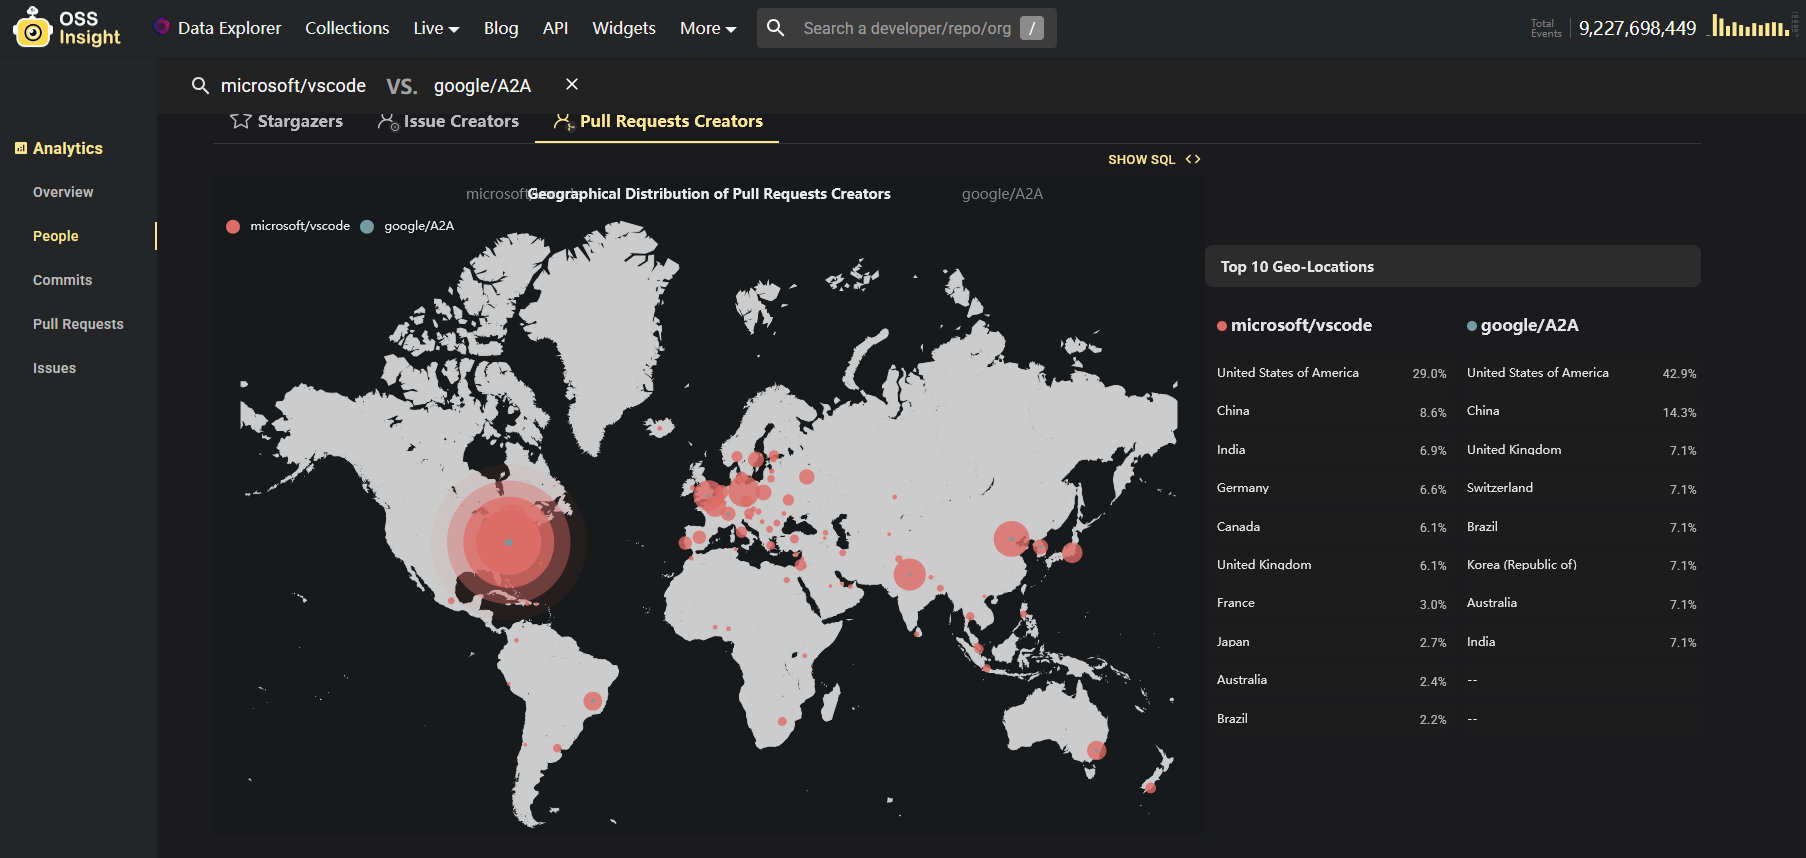Click the search magnifier icon in top bar
The width and height of the screenshot is (1806, 858).
(x=776, y=28)
